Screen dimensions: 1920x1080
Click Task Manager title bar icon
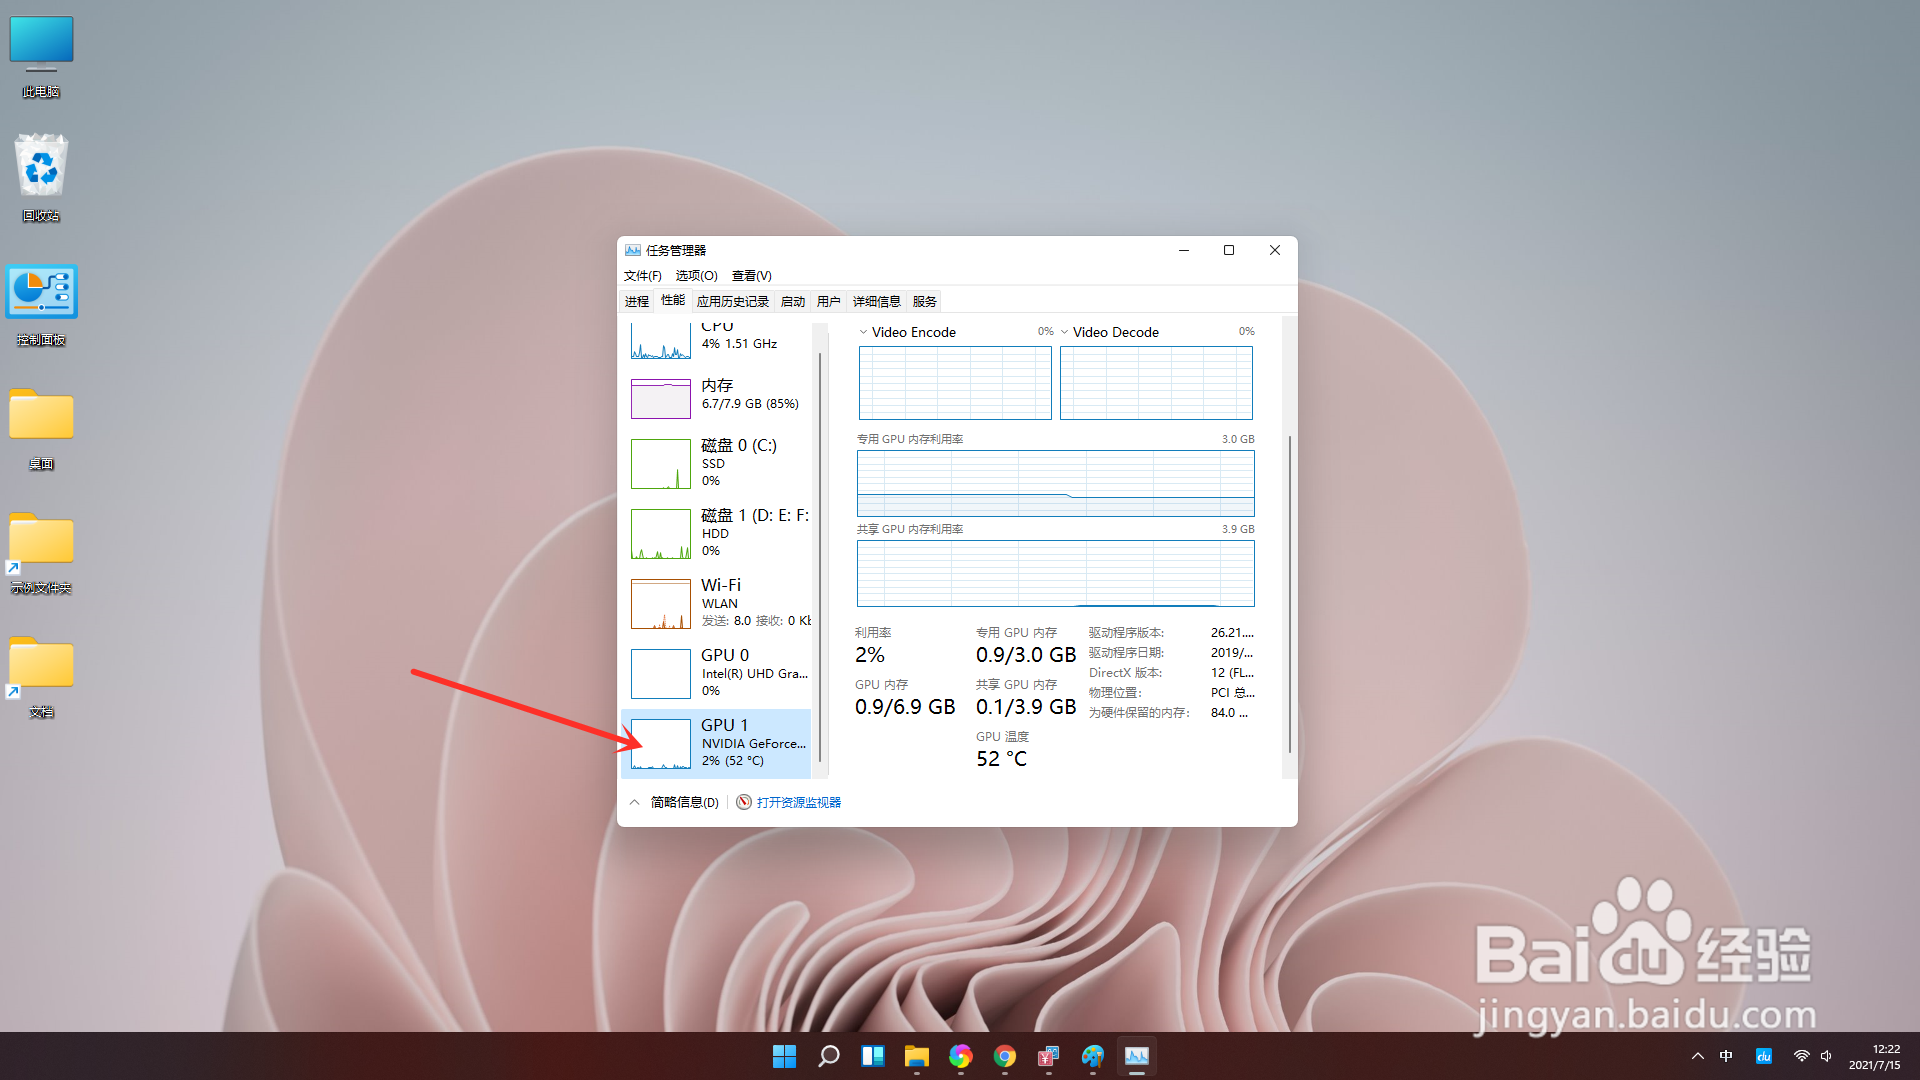point(633,250)
